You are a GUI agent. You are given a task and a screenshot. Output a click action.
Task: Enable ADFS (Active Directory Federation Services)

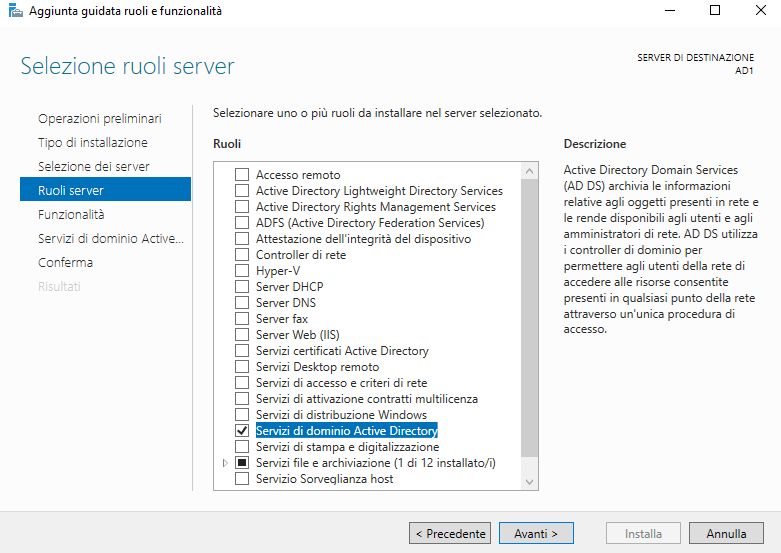pyautogui.click(x=242, y=222)
